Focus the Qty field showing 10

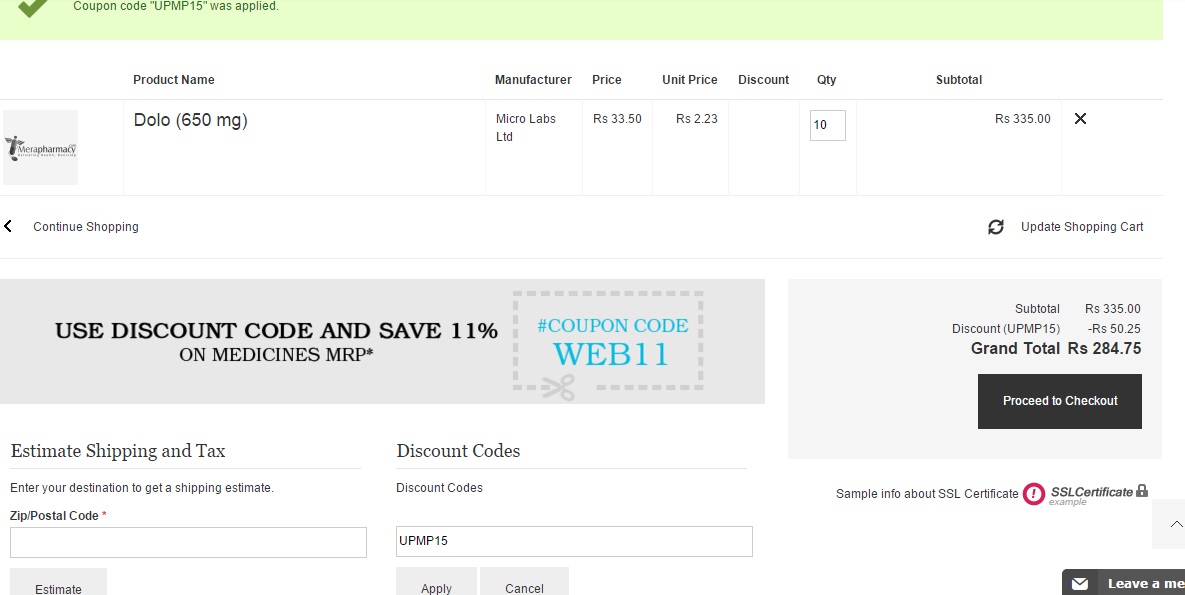coord(827,126)
